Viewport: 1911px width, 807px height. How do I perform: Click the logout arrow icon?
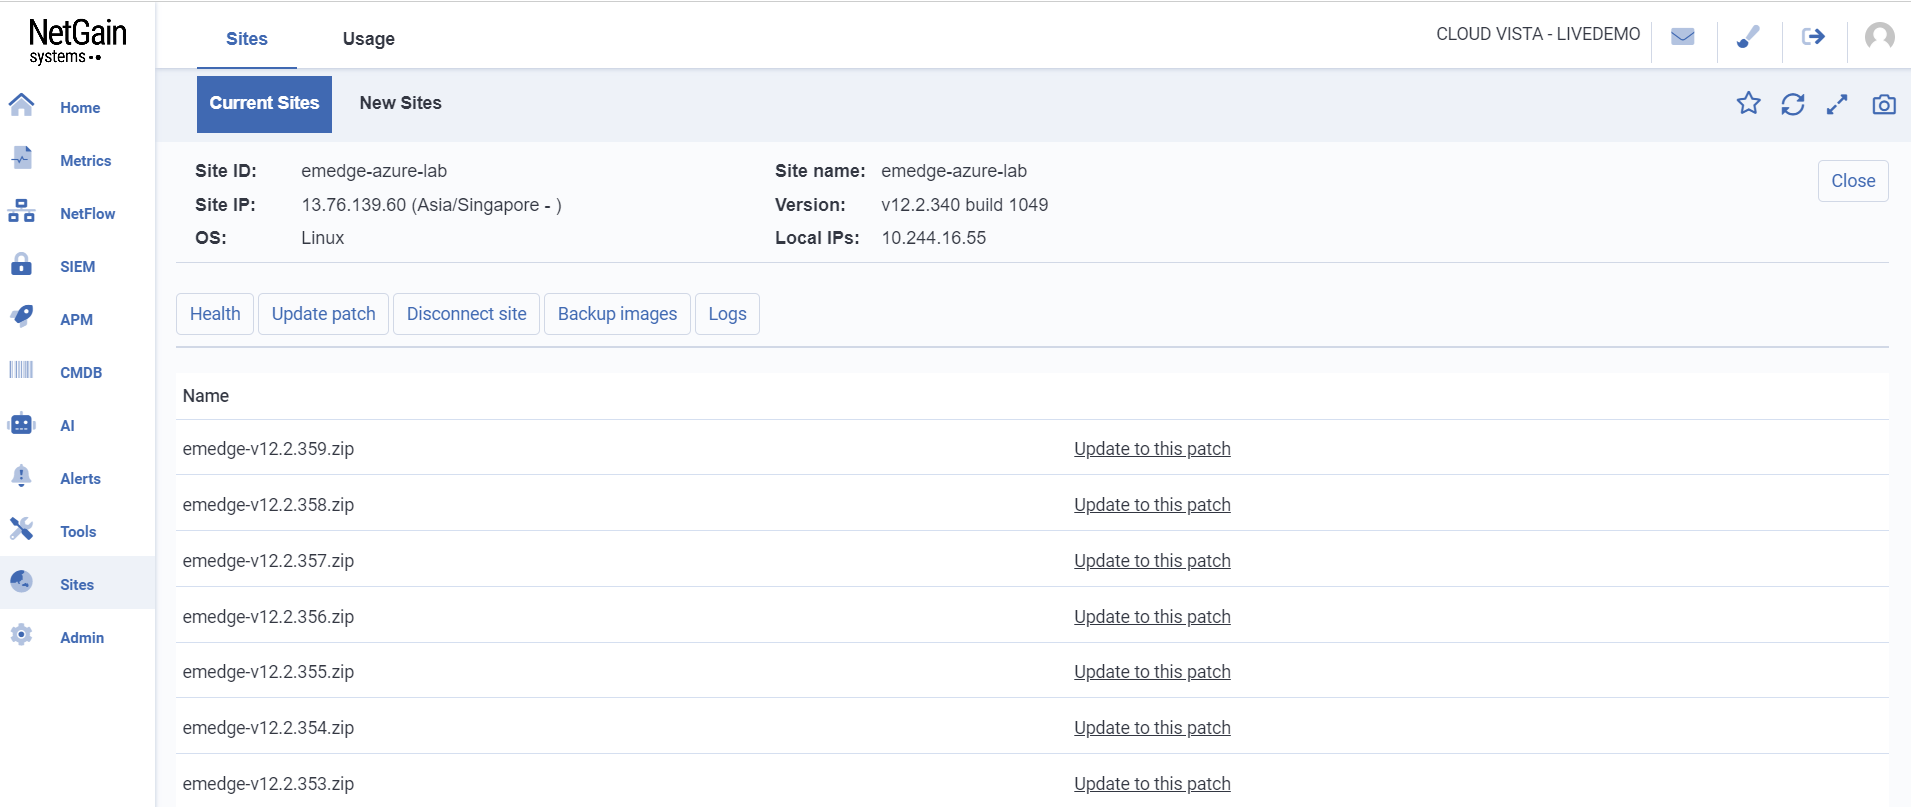1813,37
